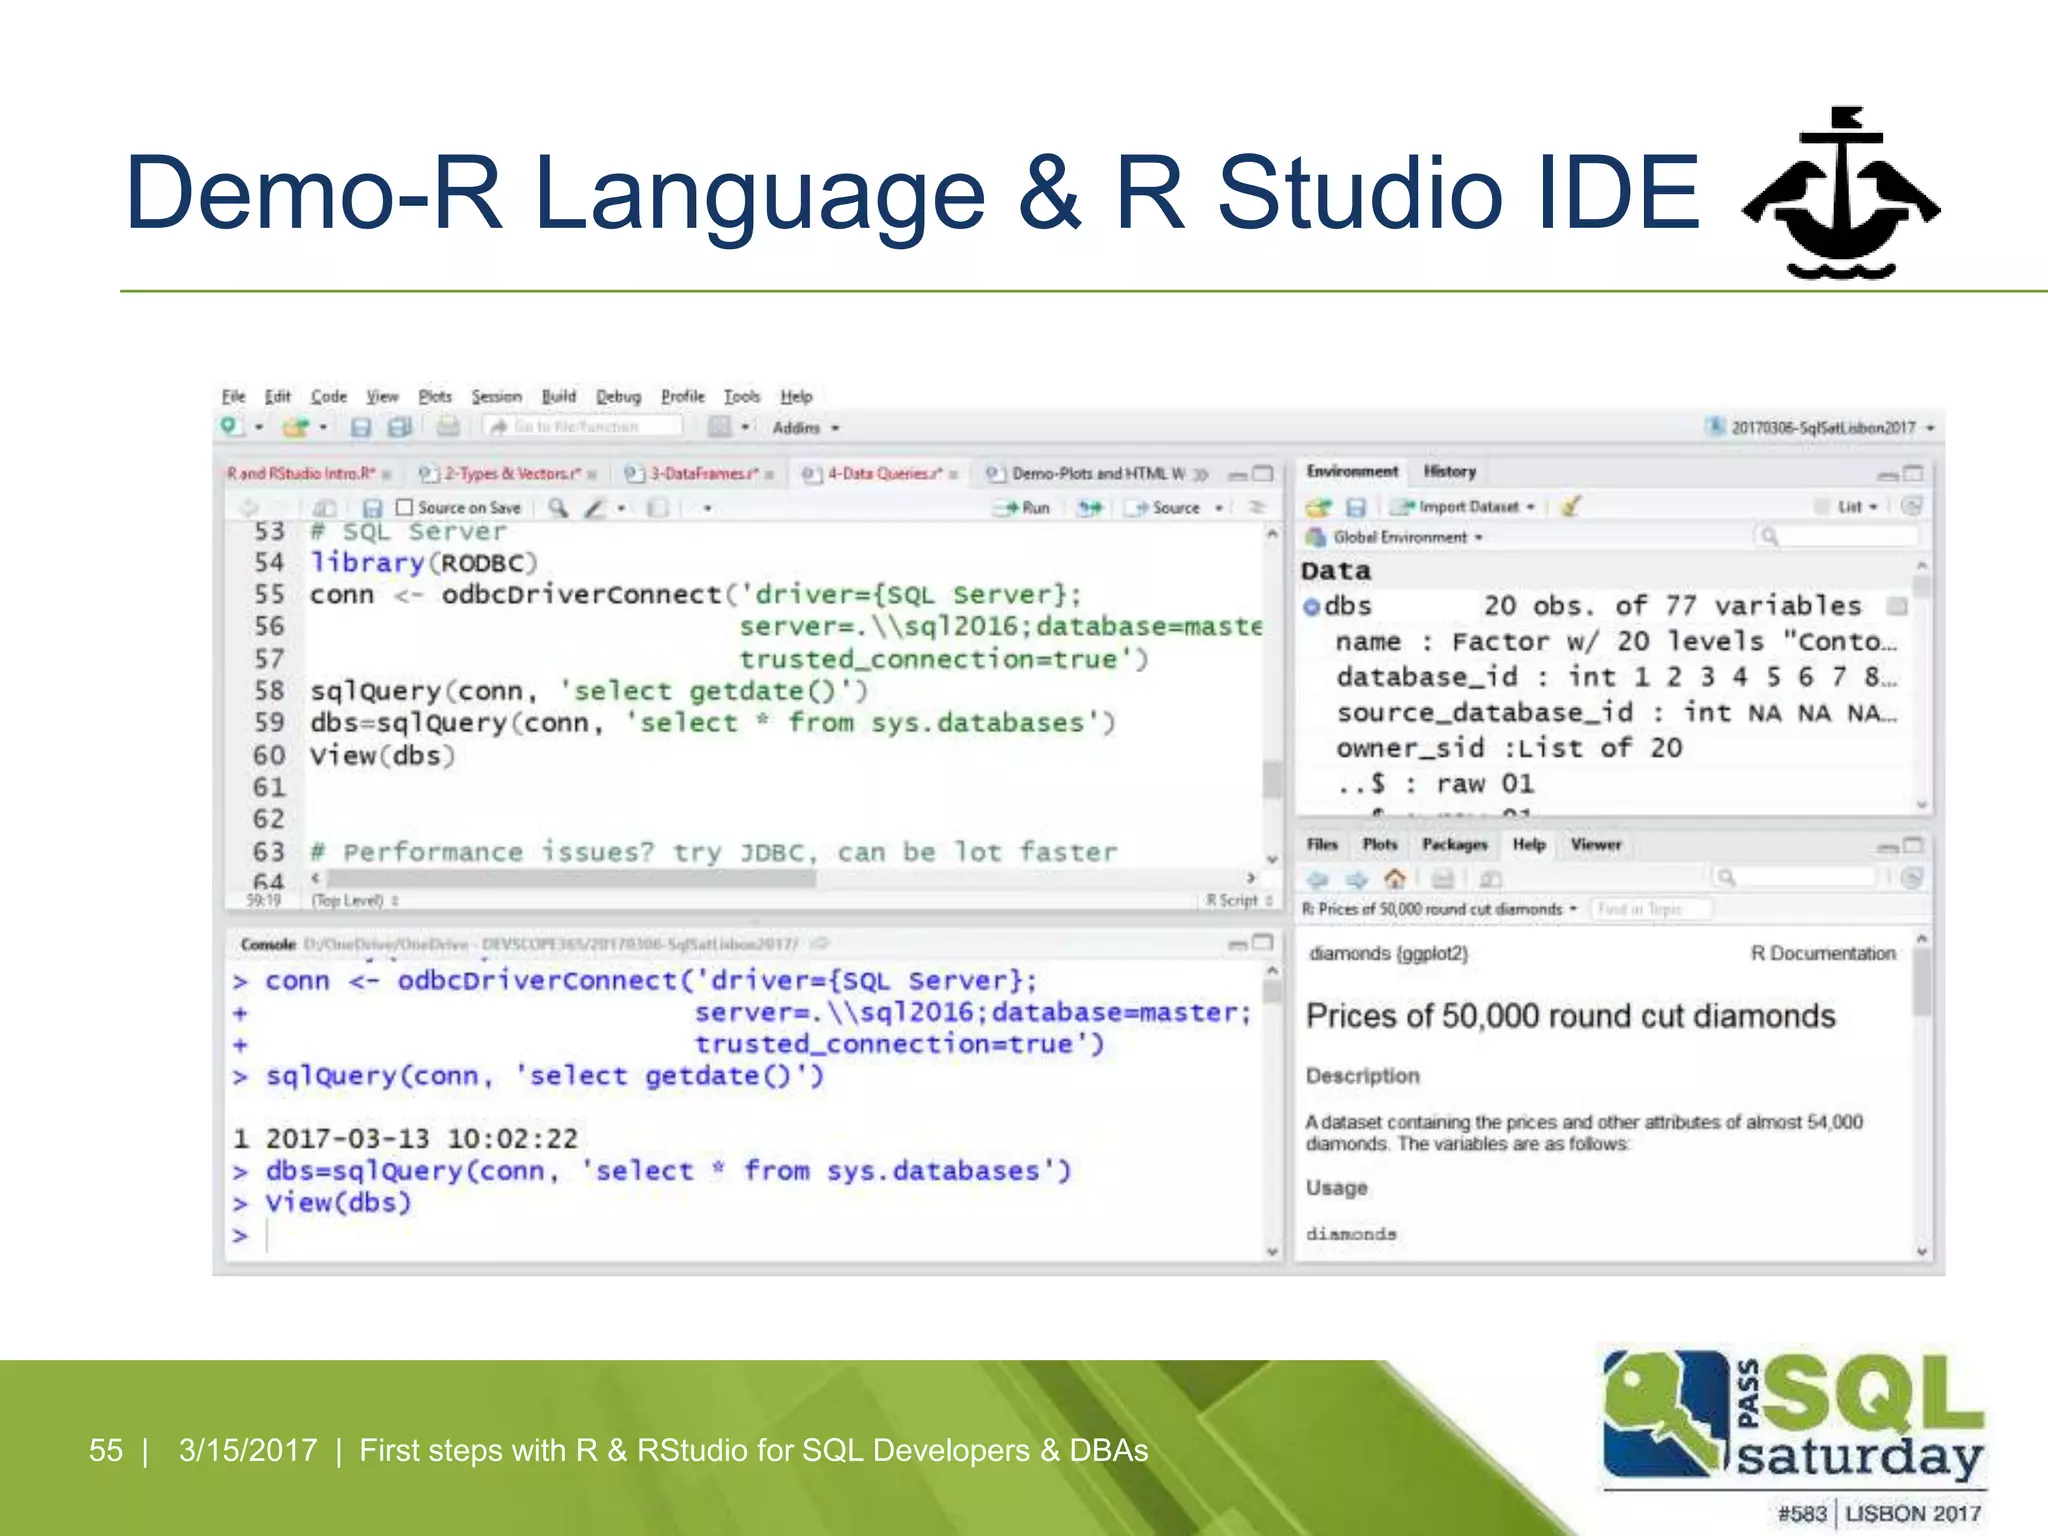Click the Find/Replace magnifier in editor
This screenshot has width=2048, height=1536.
(558, 508)
